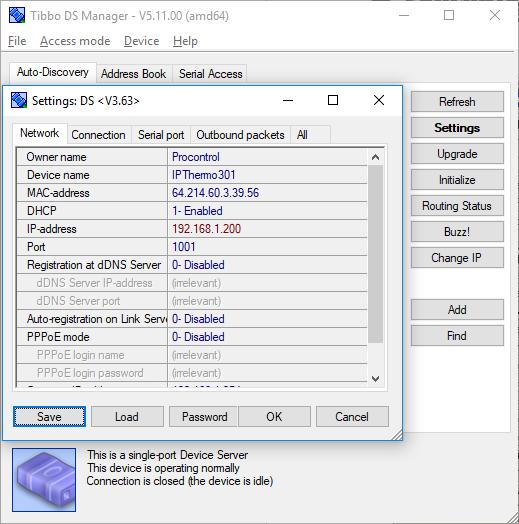Screen dimensions: 519x524
Task: Click the scroll down arrow of settings list
Action: [x=375, y=379]
